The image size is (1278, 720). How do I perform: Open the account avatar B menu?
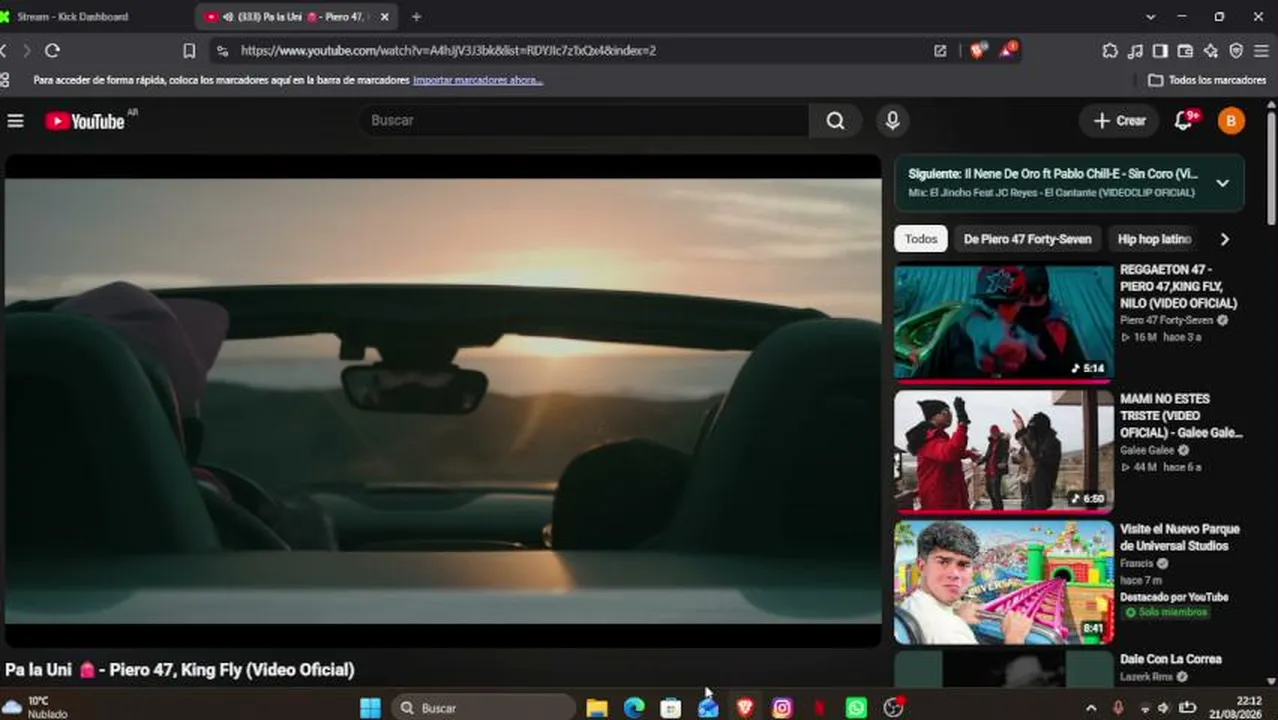tap(1231, 121)
